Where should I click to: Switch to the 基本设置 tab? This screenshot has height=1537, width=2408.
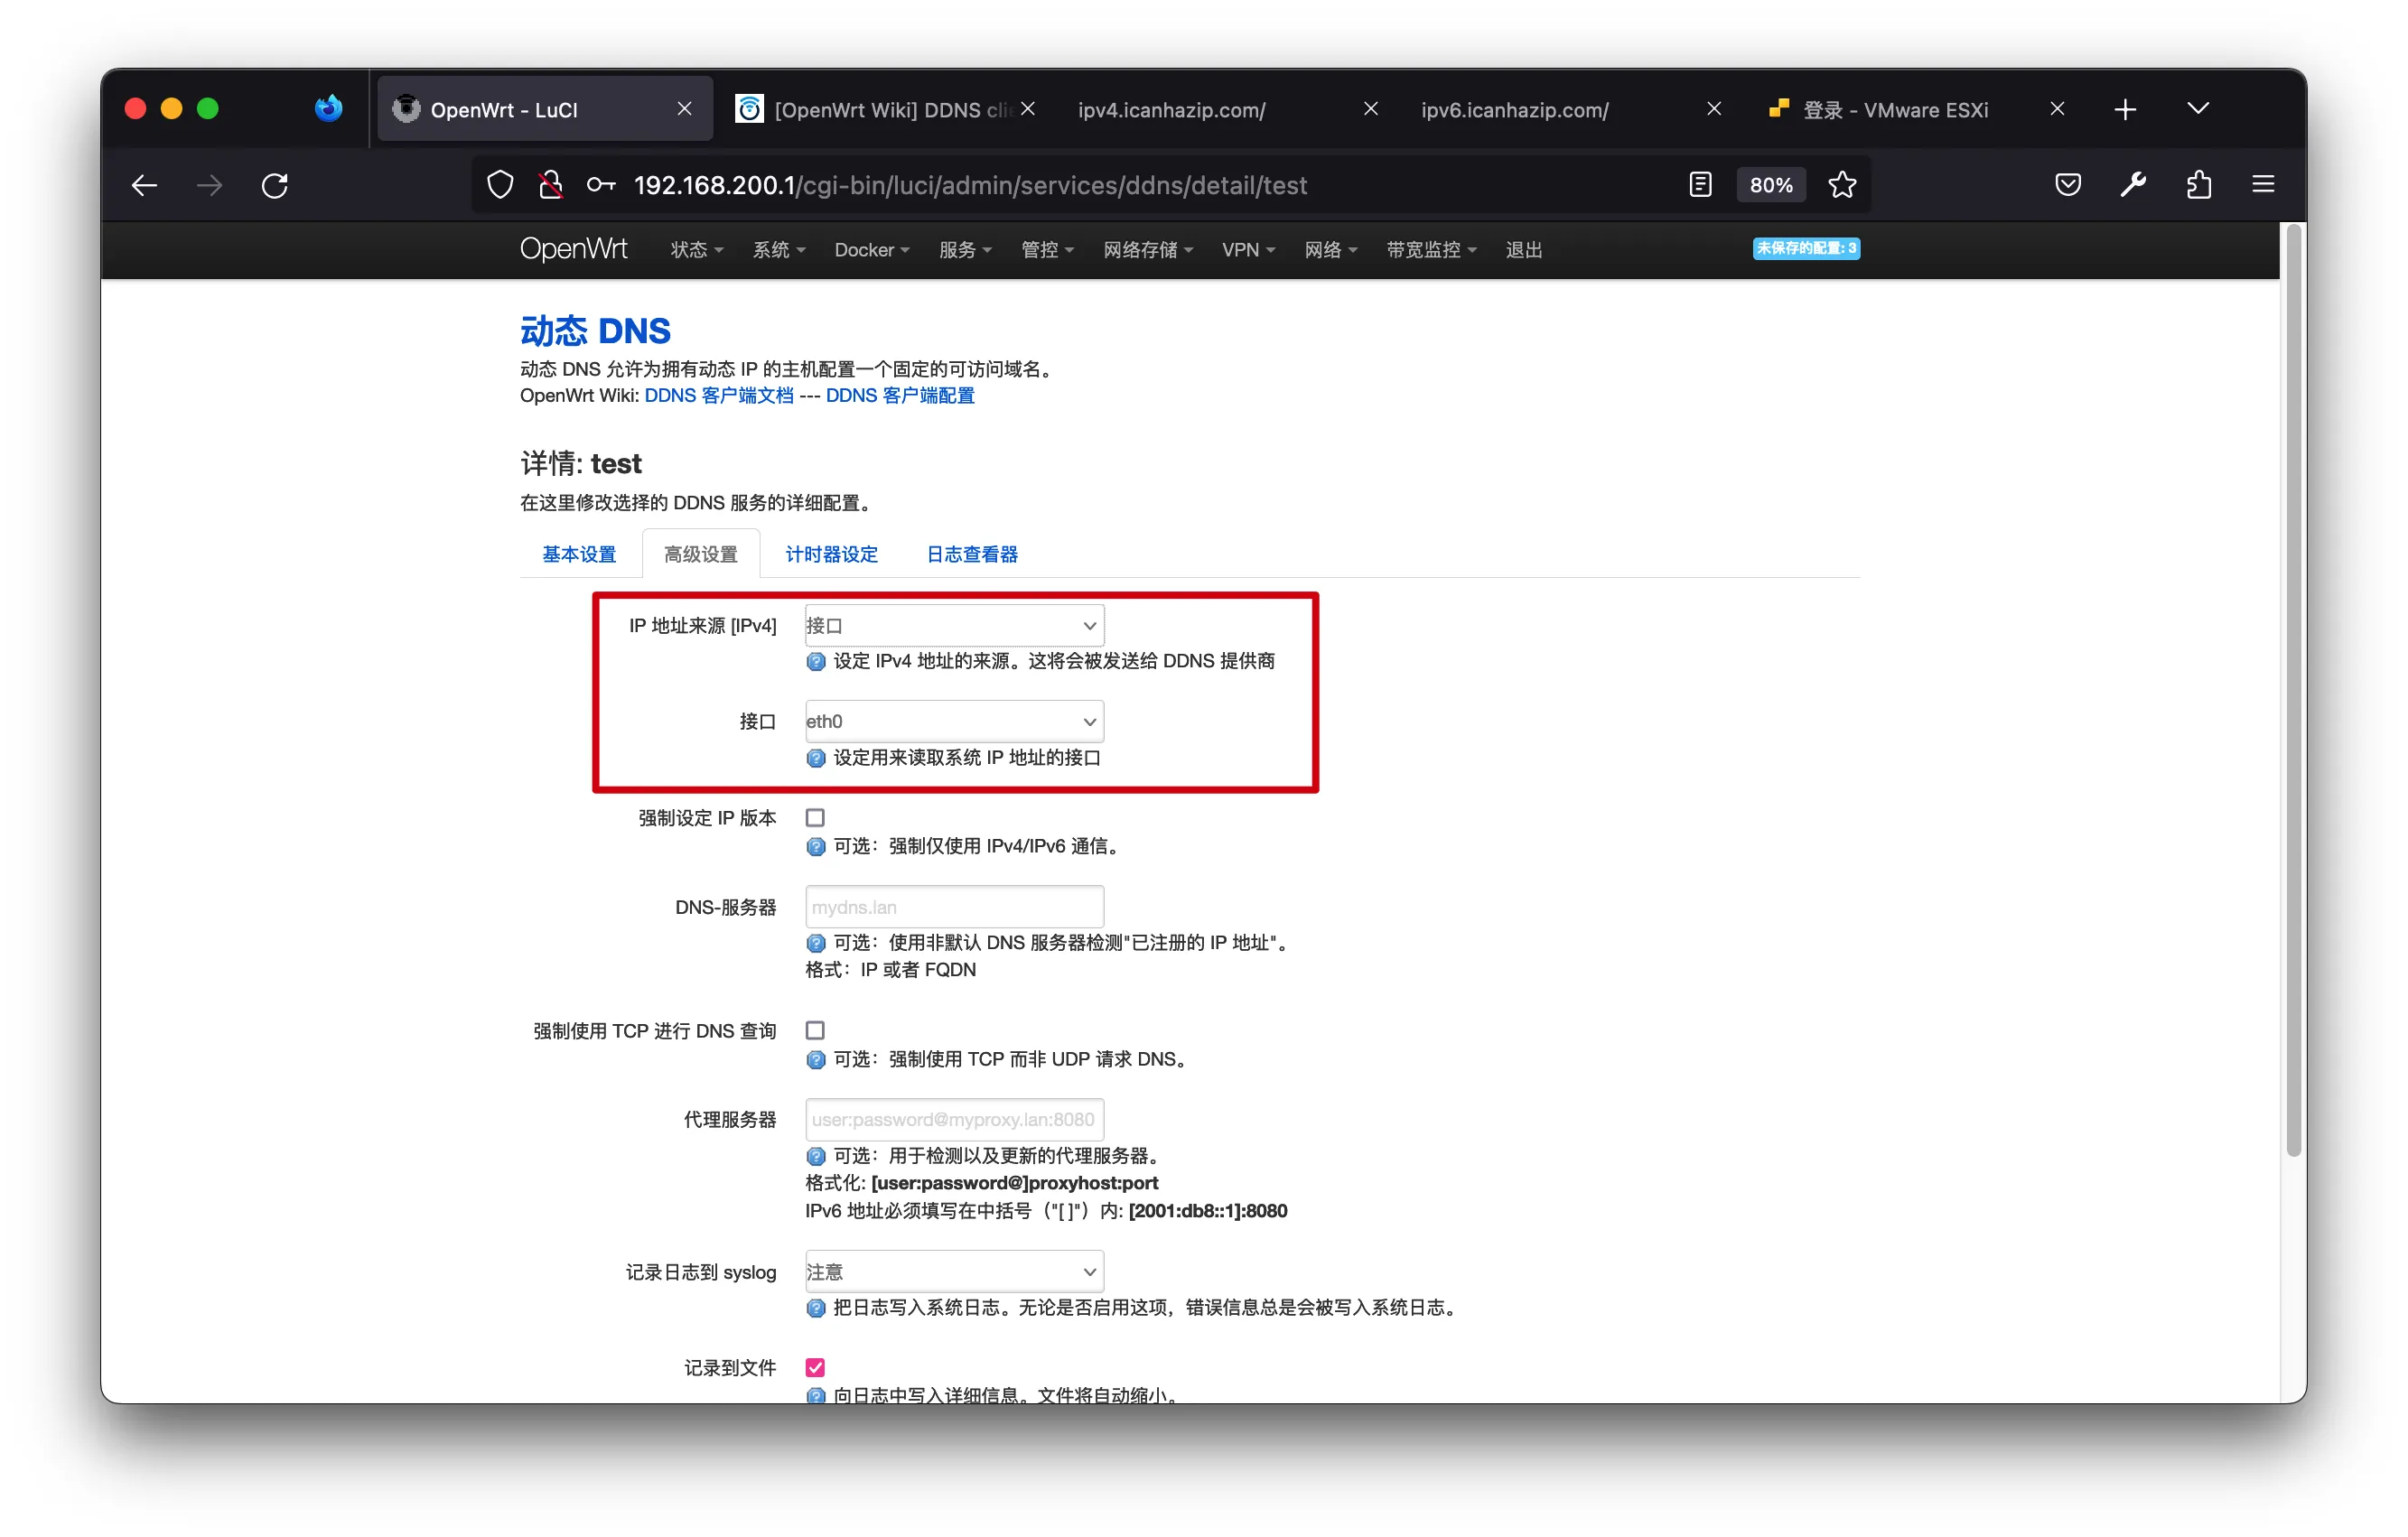pos(579,554)
